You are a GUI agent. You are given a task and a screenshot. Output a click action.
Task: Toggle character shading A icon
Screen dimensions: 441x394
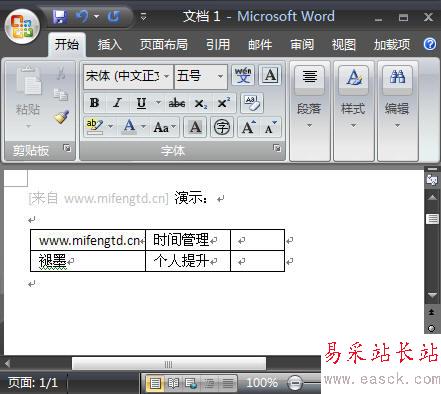(195, 127)
